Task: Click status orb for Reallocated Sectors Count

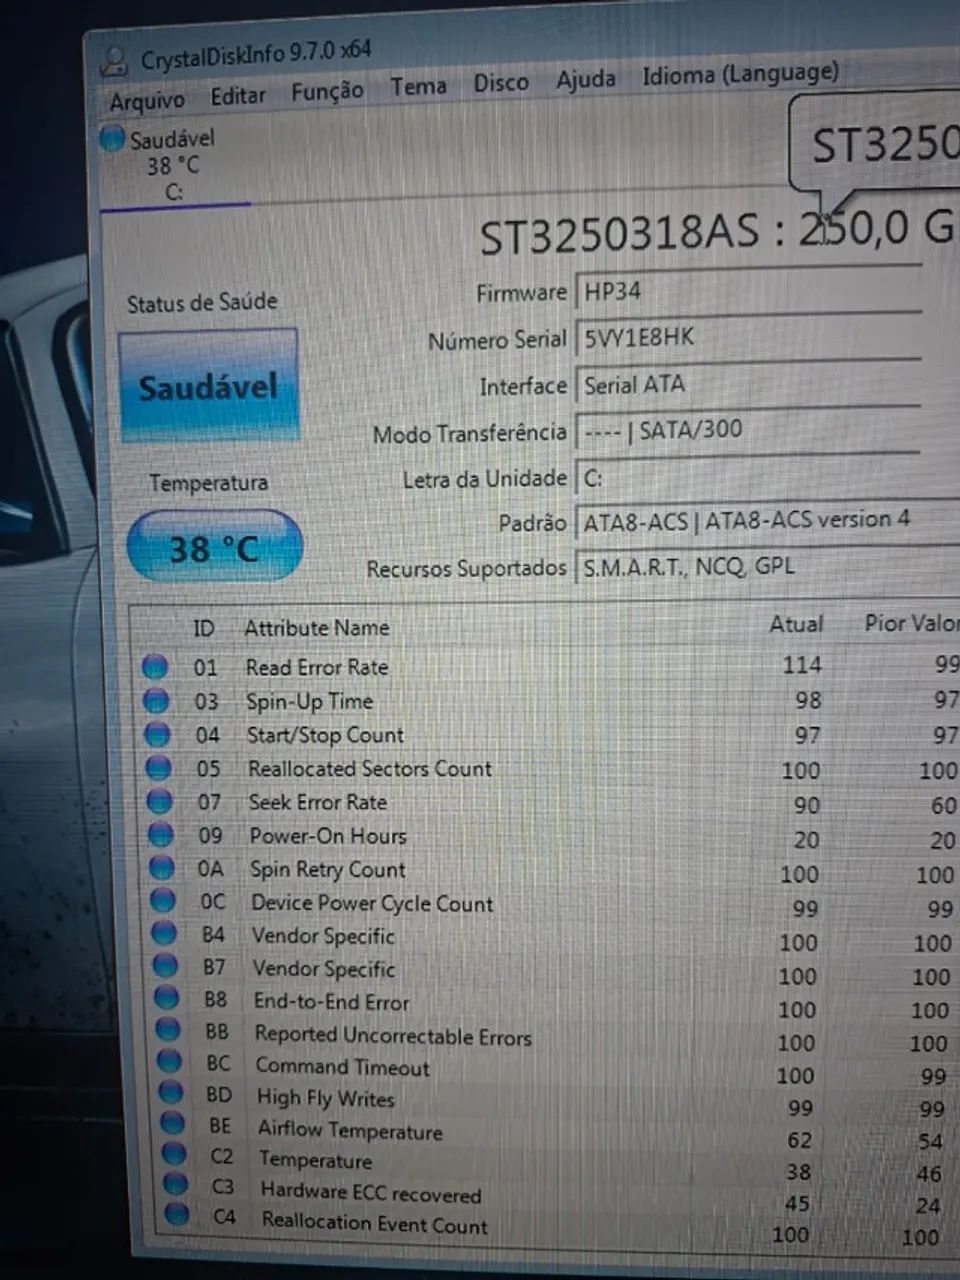Action: tap(158, 768)
